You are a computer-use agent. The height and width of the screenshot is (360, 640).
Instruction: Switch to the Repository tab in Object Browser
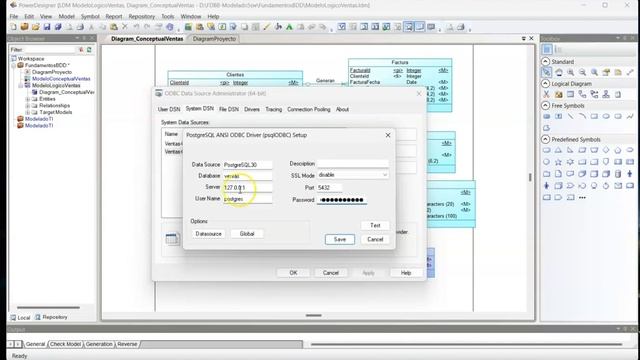(x=51, y=317)
